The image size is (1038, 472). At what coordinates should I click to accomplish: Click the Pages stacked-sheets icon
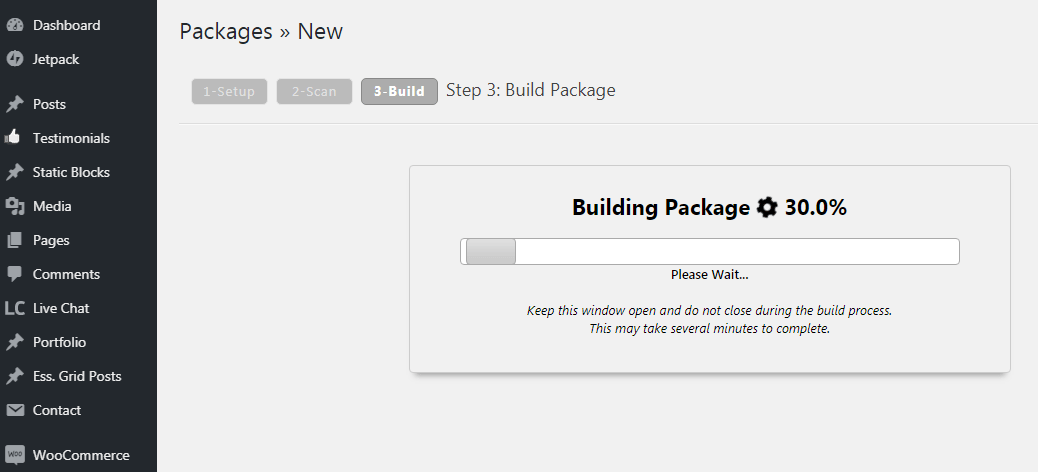point(15,240)
